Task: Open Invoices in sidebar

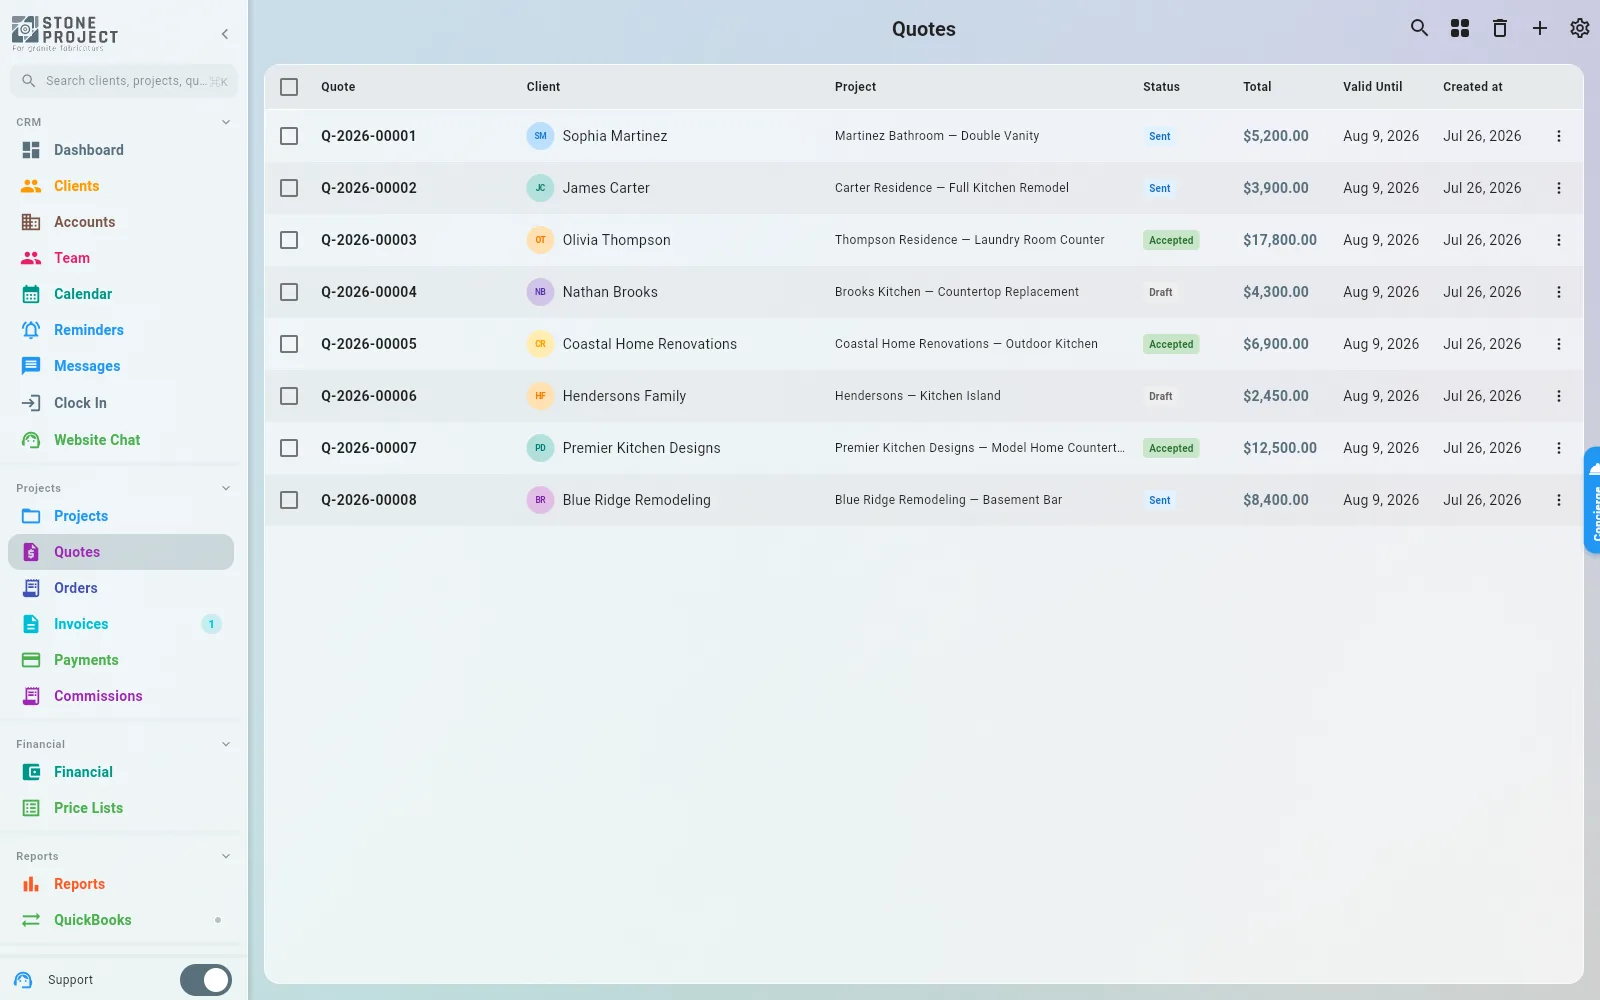Action: click(121, 624)
